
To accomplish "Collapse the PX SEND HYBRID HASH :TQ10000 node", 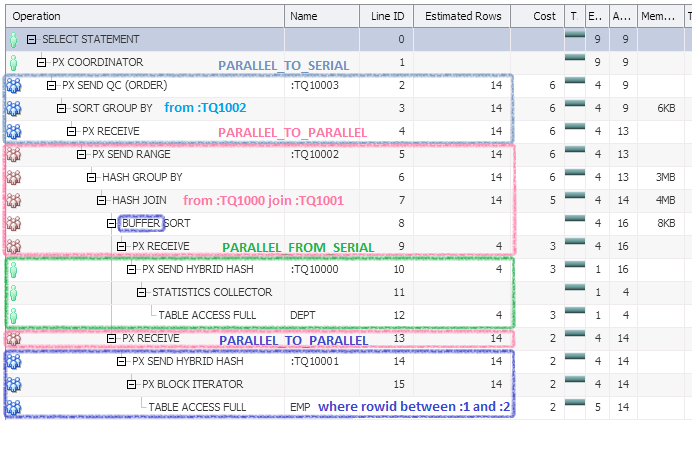I will [x=132, y=269].
